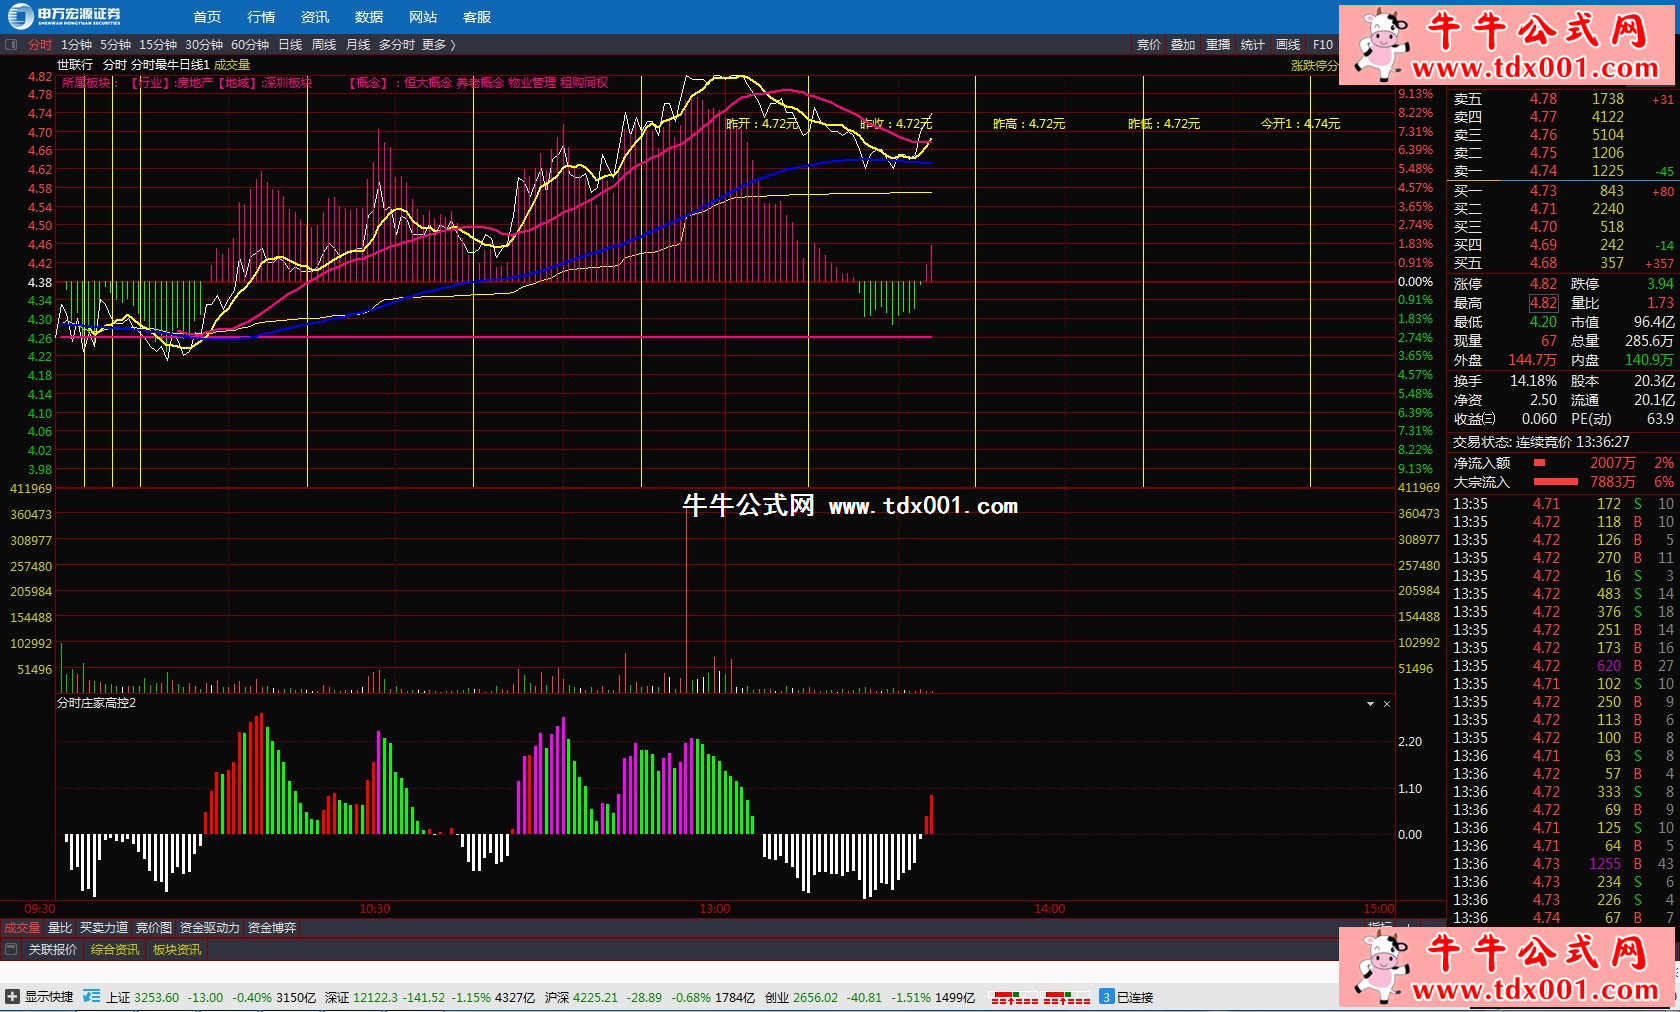Open the 板块资讯 tab

[177, 949]
